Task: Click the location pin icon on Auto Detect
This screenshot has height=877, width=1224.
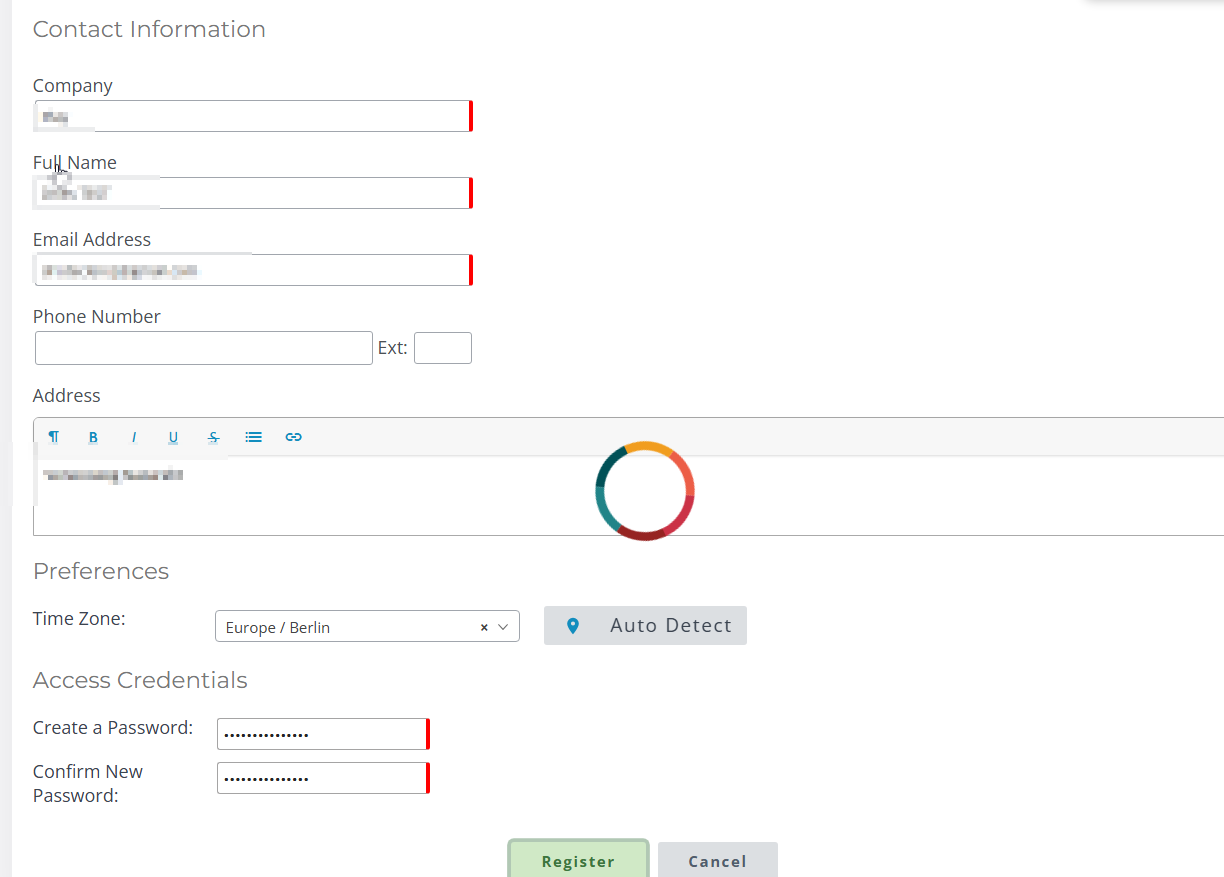Action: pos(573,626)
